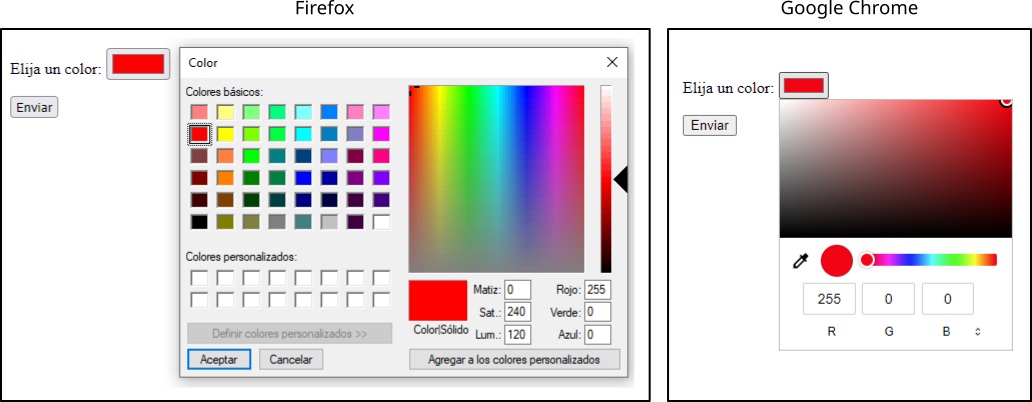Select the medium gray basic color
This screenshot has height=402, width=1032.
pyautogui.click(x=277, y=222)
